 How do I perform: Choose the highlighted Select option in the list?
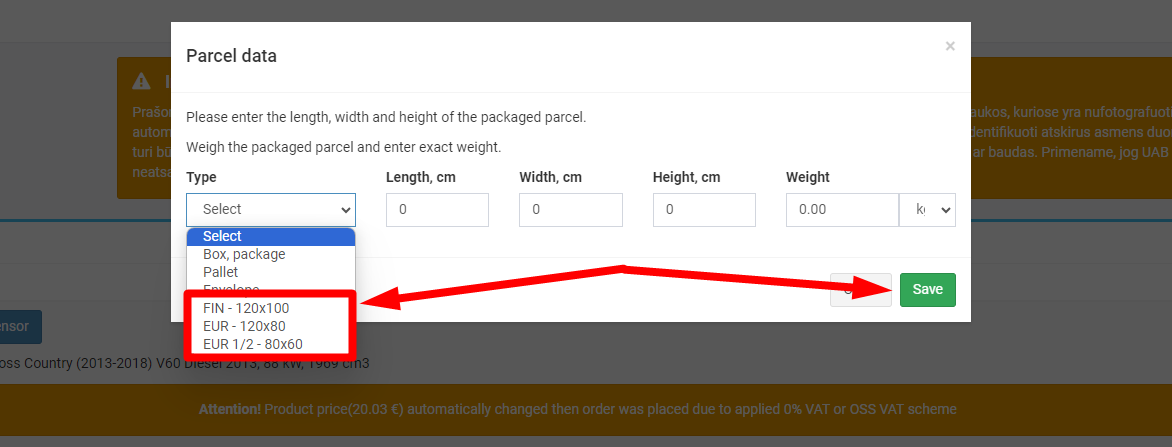point(270,236)
